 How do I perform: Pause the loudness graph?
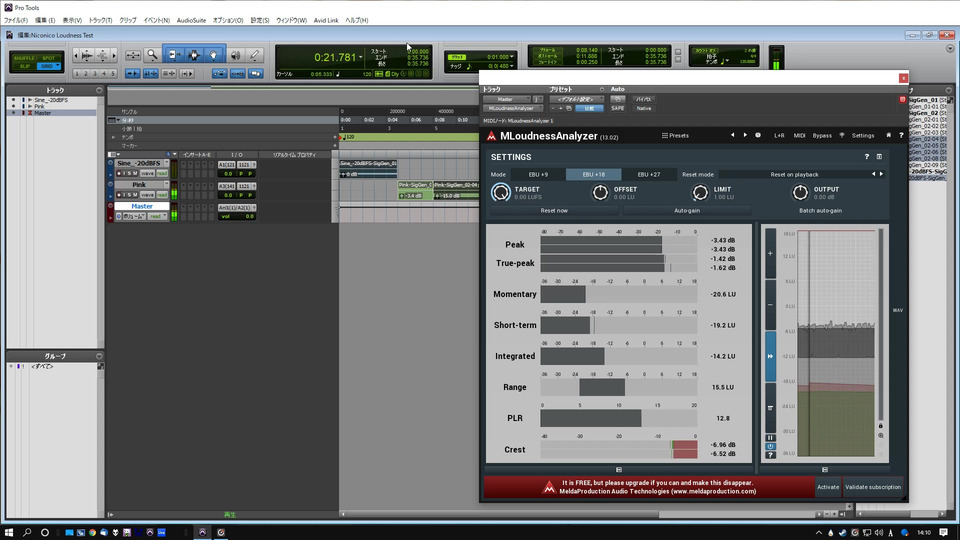pyautogui.click(x=770, y=438)
